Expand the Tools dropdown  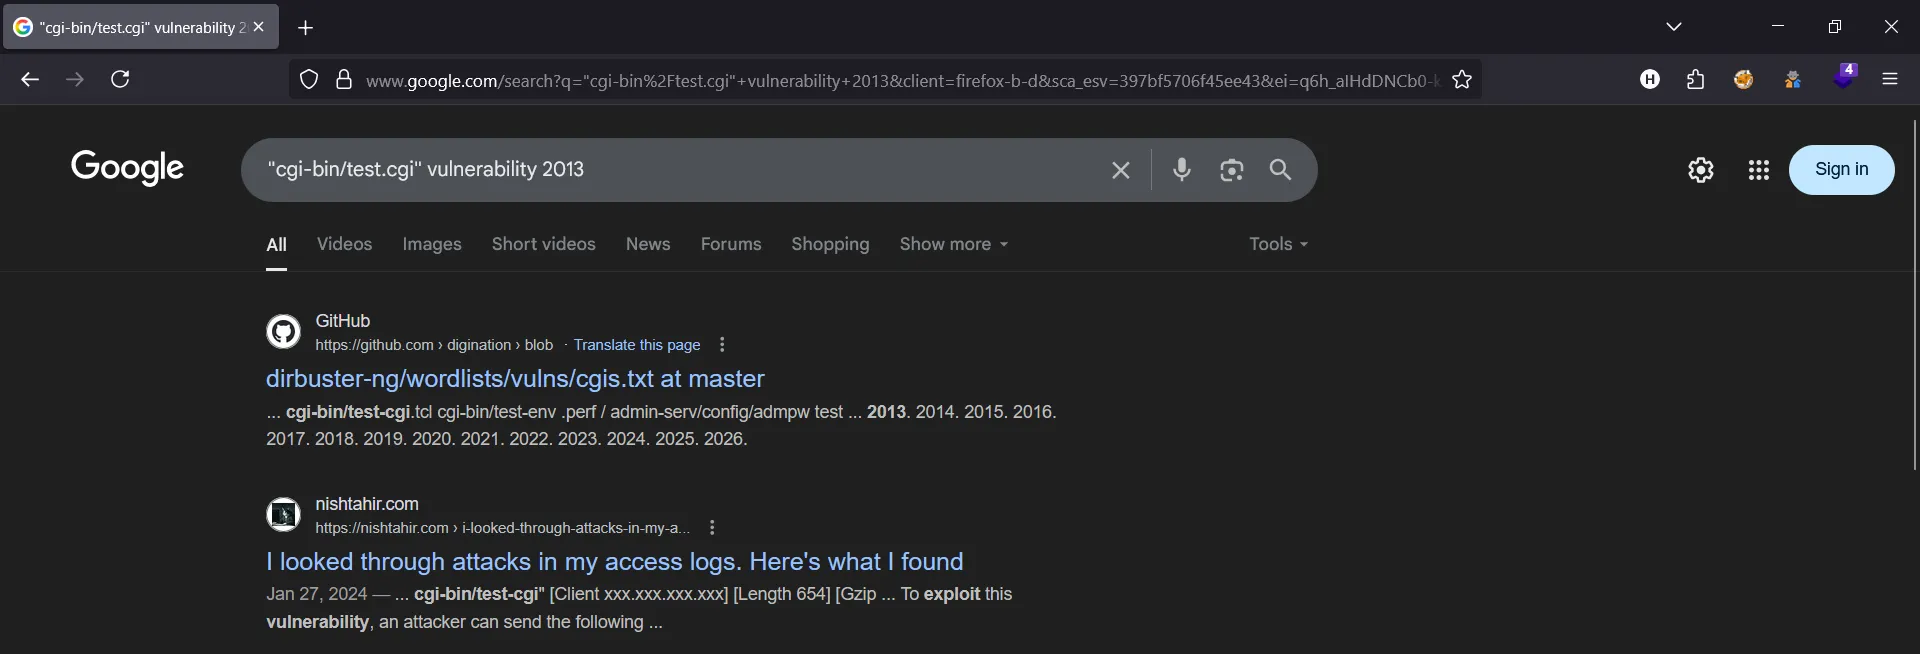point(1277,244)
